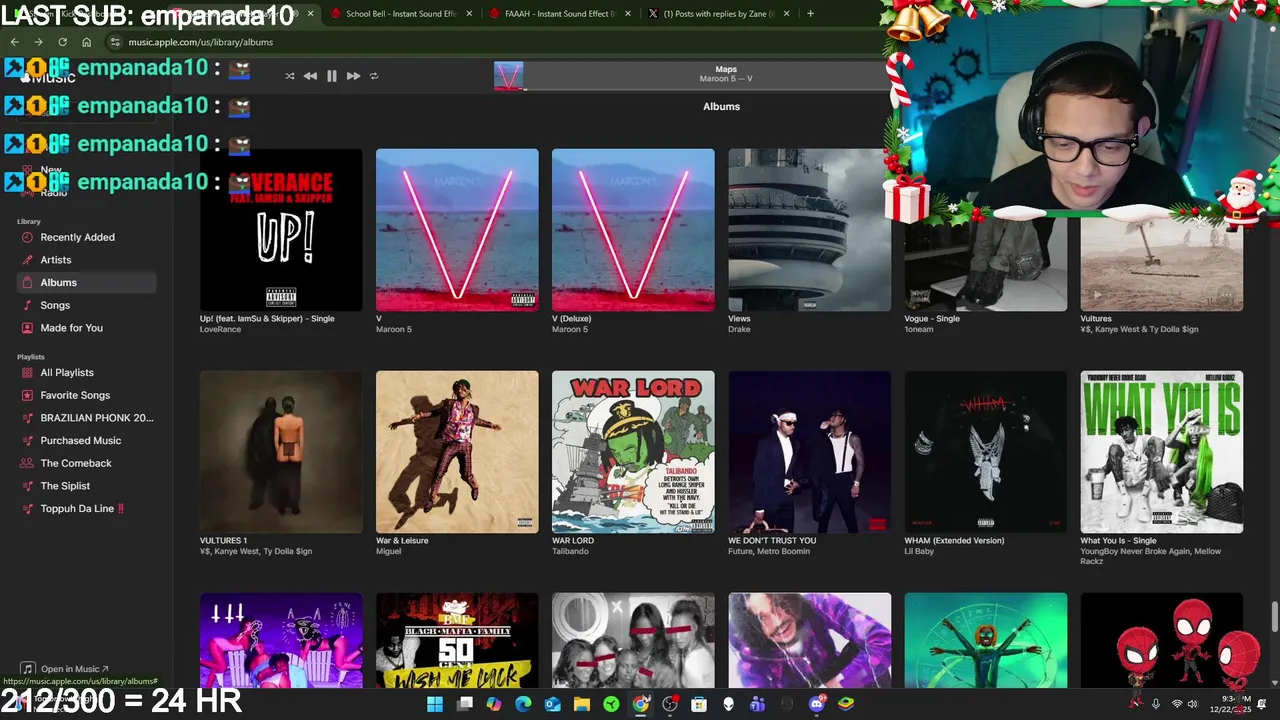Screen dimensions: 1280x720
Task: Open Microsoft Store from the taskbar
Action: coord(699,704)
